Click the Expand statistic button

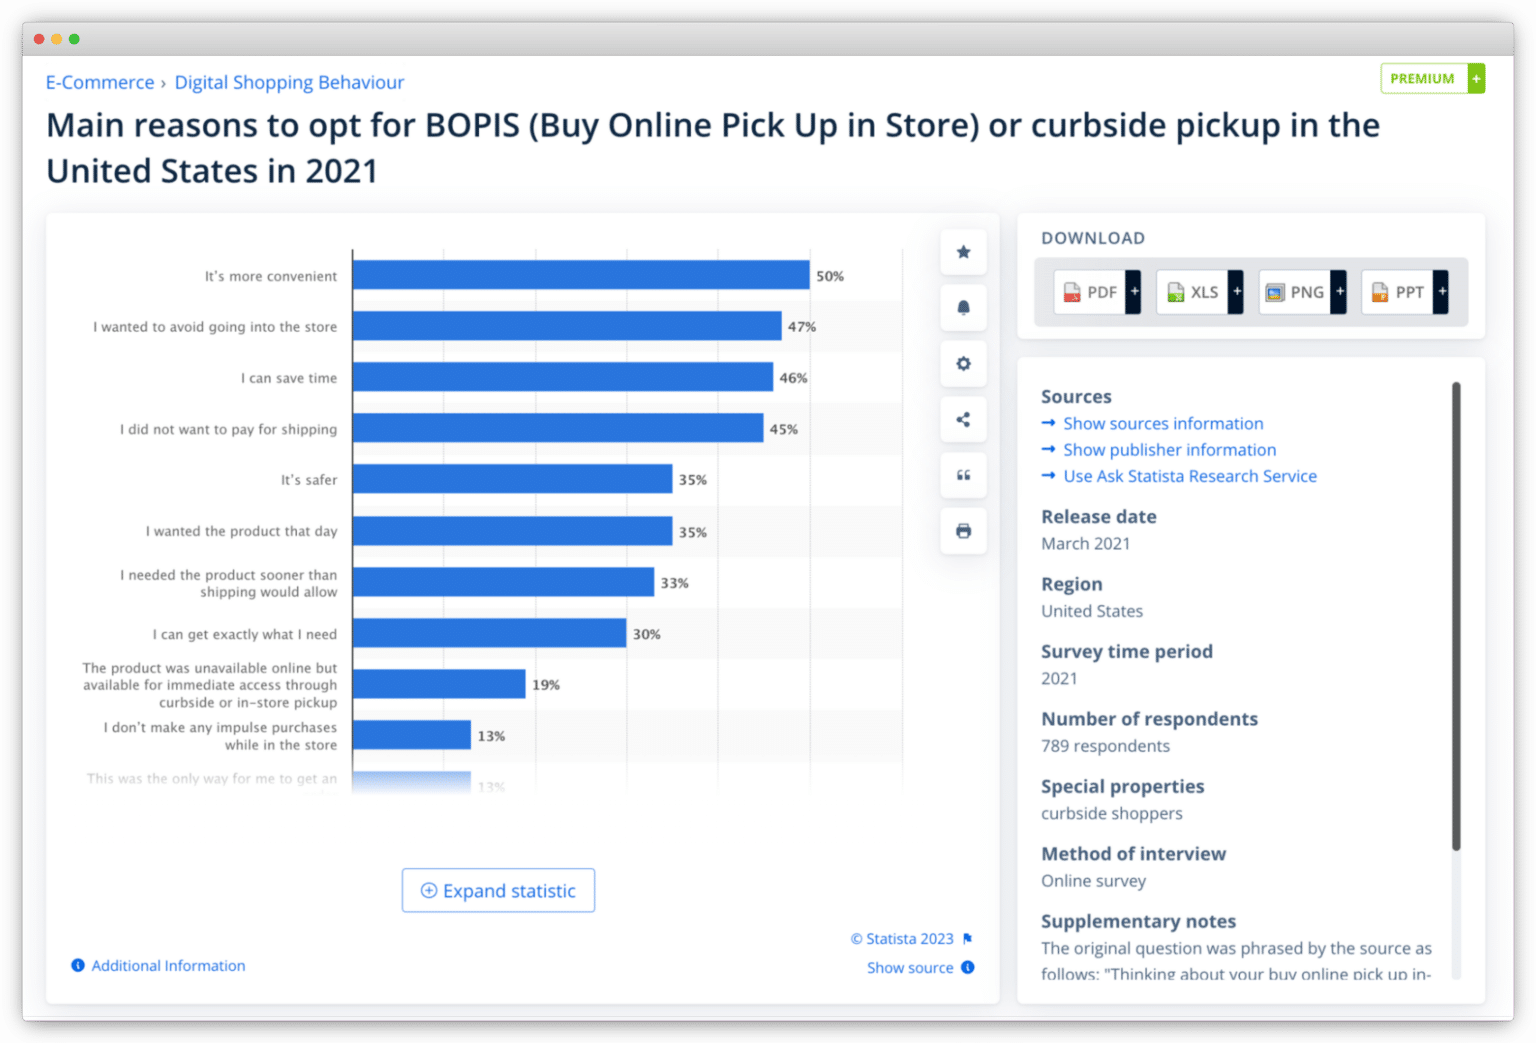point(498,890)
